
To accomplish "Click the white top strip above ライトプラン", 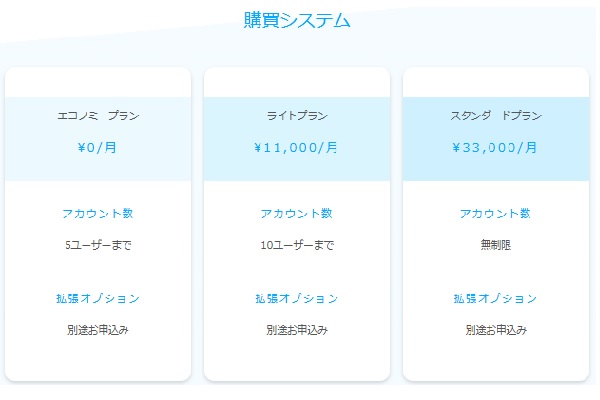I will [296, 83].
